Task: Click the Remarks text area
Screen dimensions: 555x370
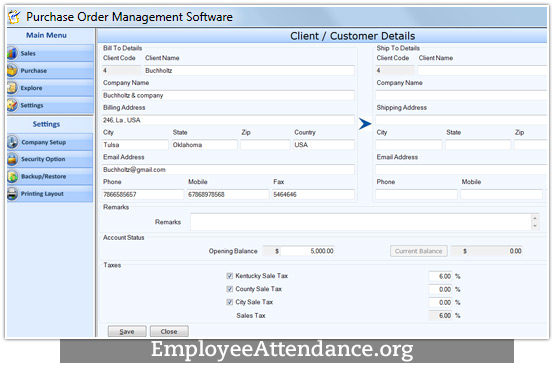Action: [361, 222]
